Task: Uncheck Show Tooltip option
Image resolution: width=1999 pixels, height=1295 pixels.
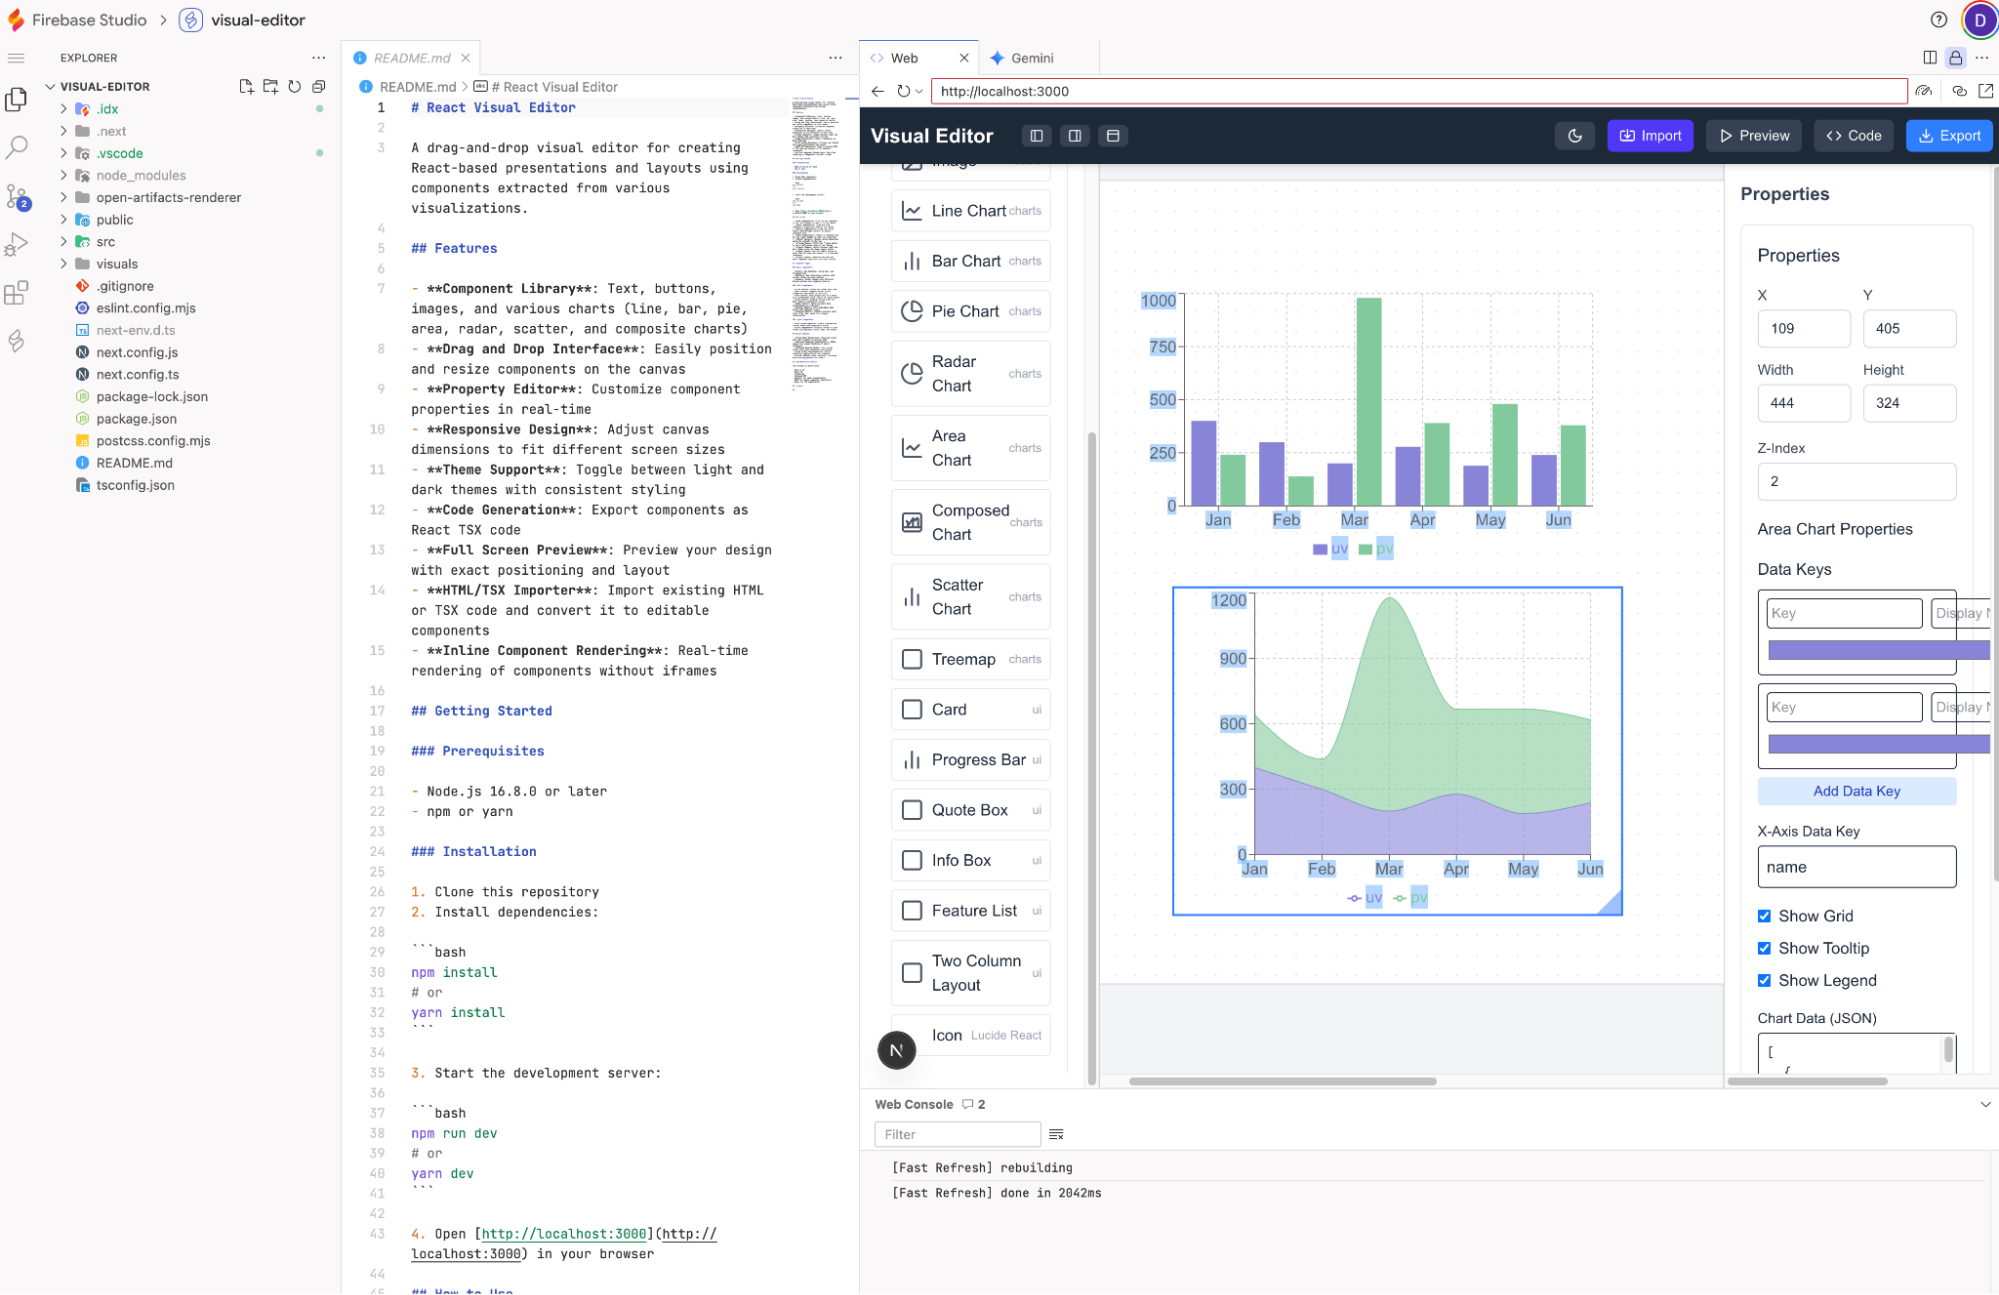Action: tap(1765, 948)
